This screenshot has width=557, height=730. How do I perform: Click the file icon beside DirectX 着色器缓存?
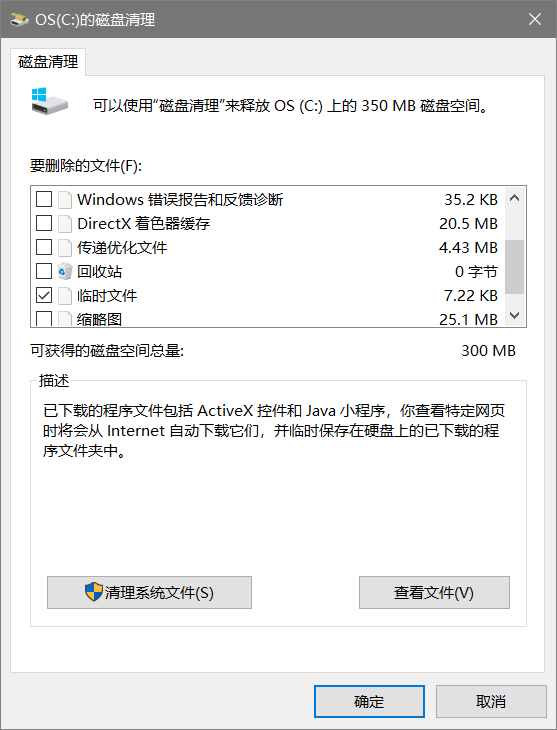tap(65, 223)
